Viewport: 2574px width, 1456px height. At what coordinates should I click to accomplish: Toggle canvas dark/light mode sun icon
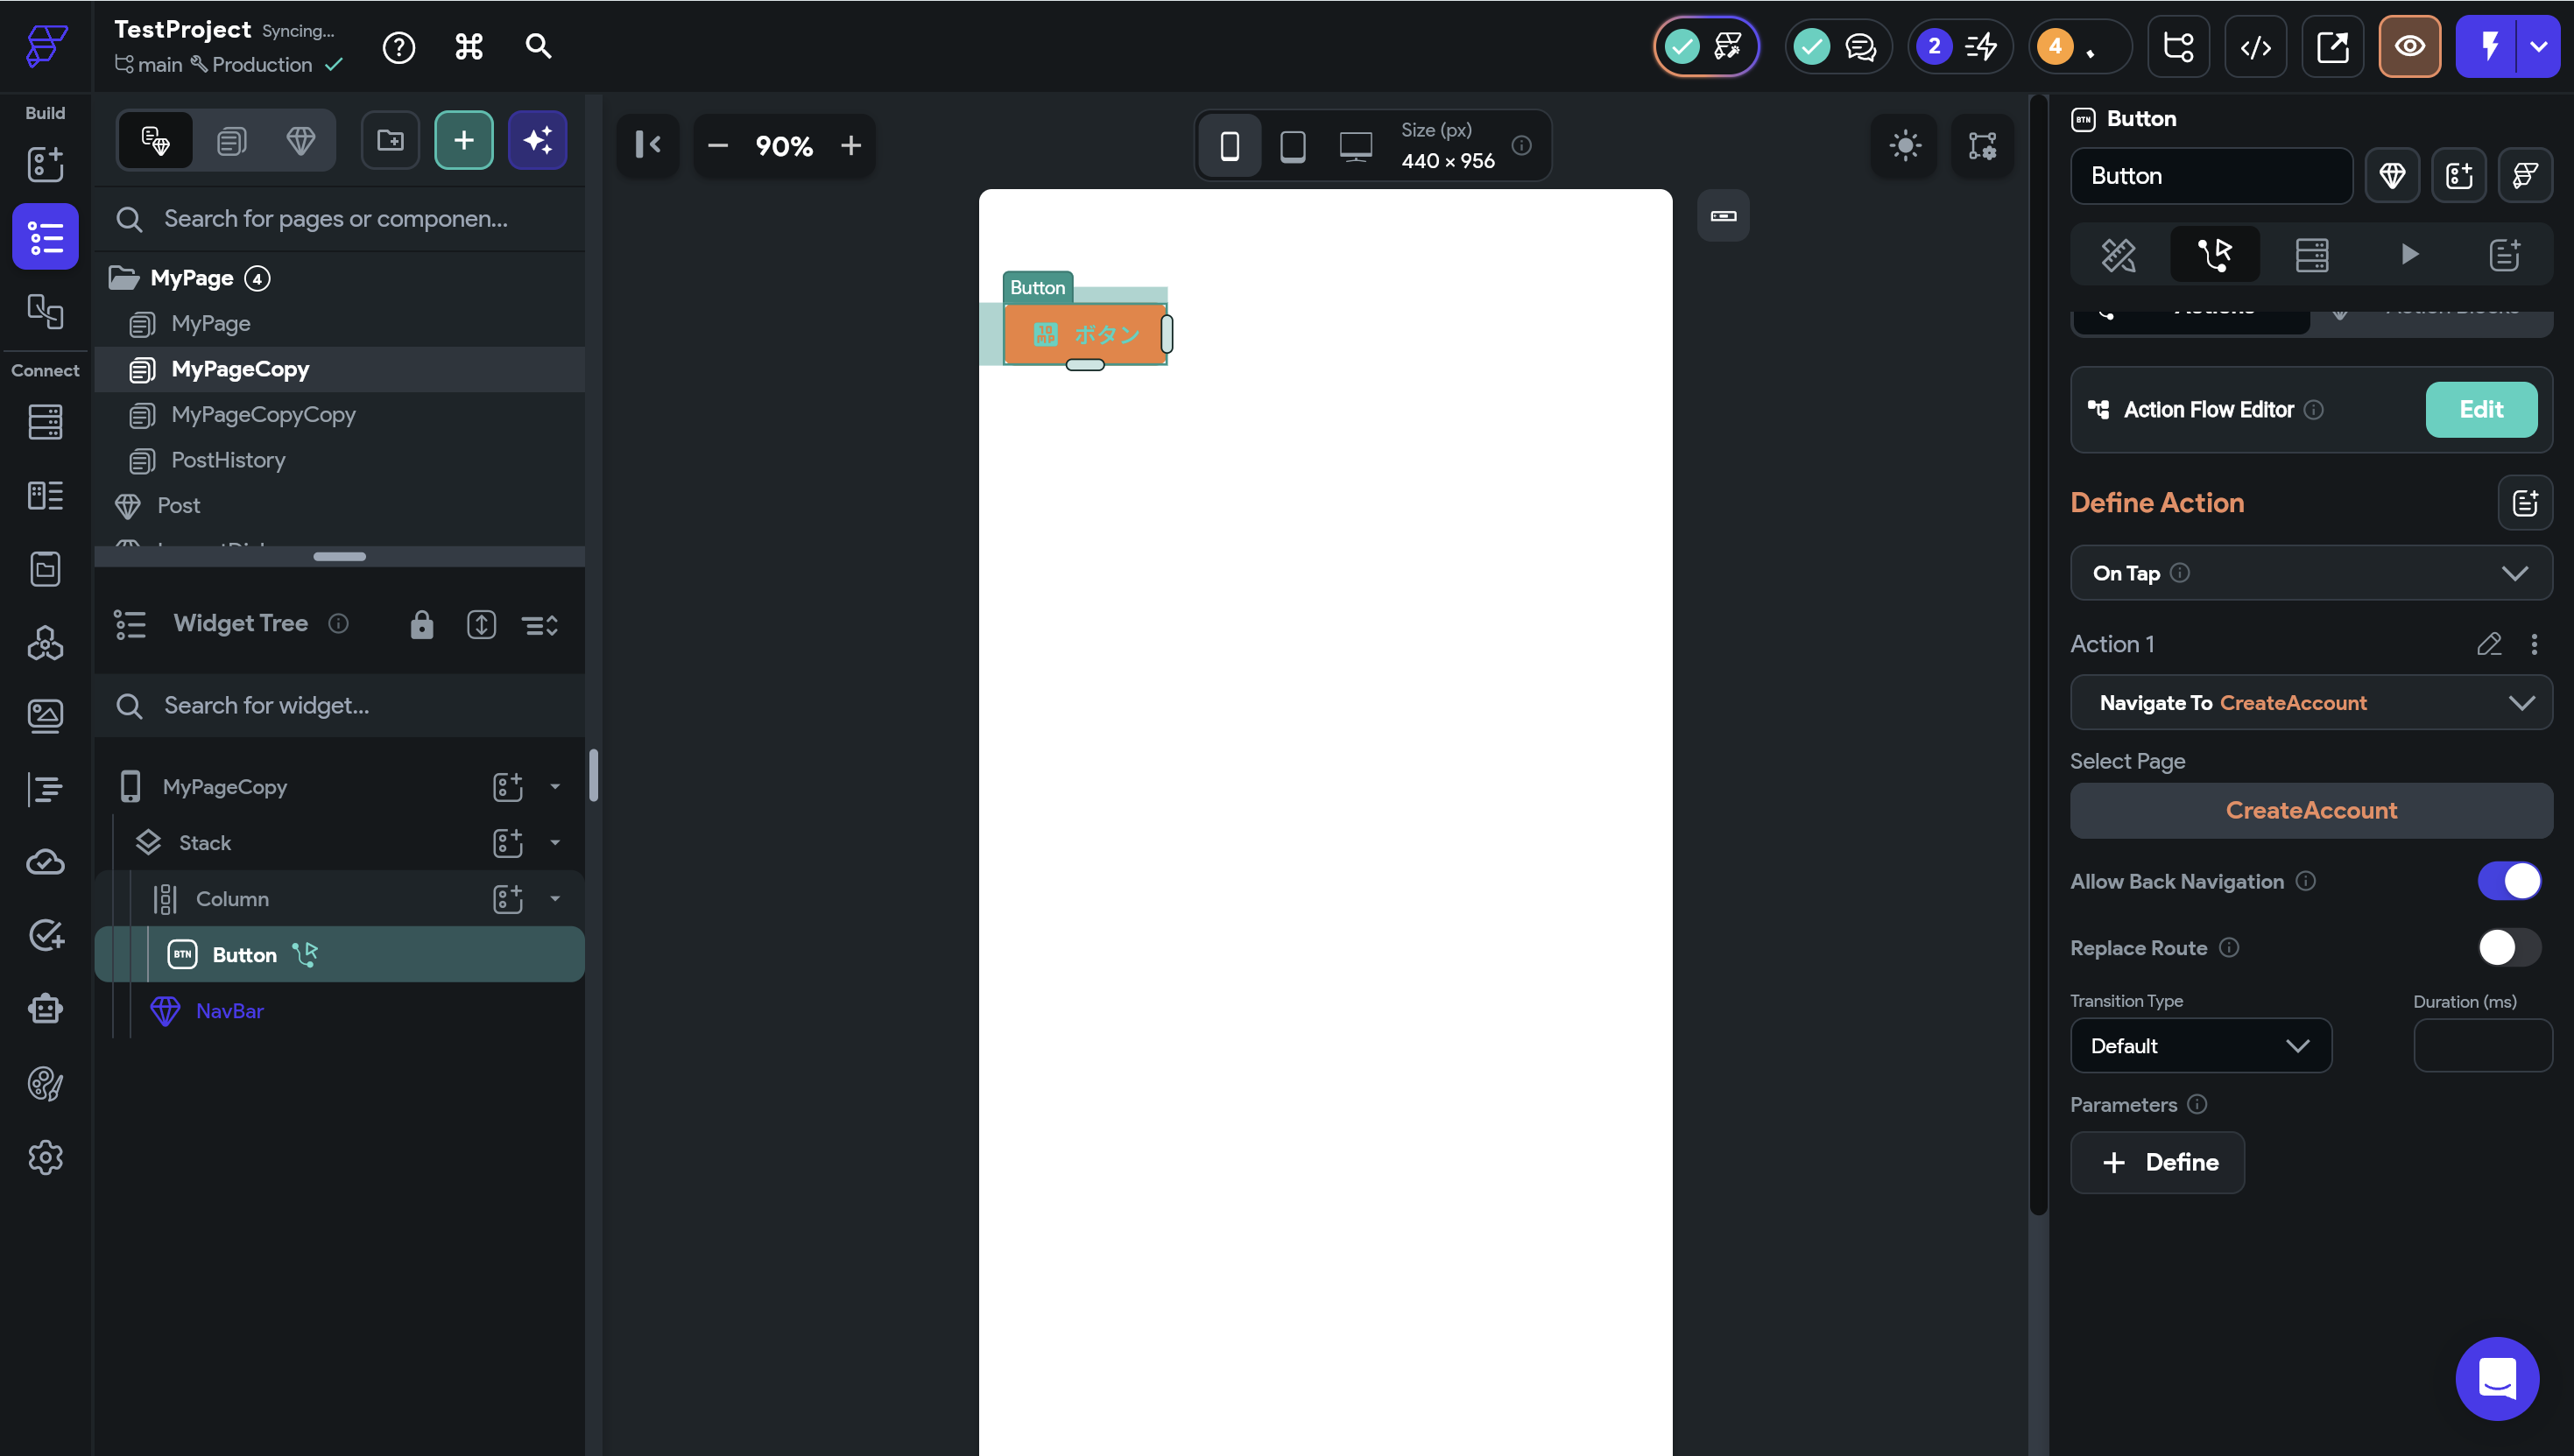click(1905, 146)
